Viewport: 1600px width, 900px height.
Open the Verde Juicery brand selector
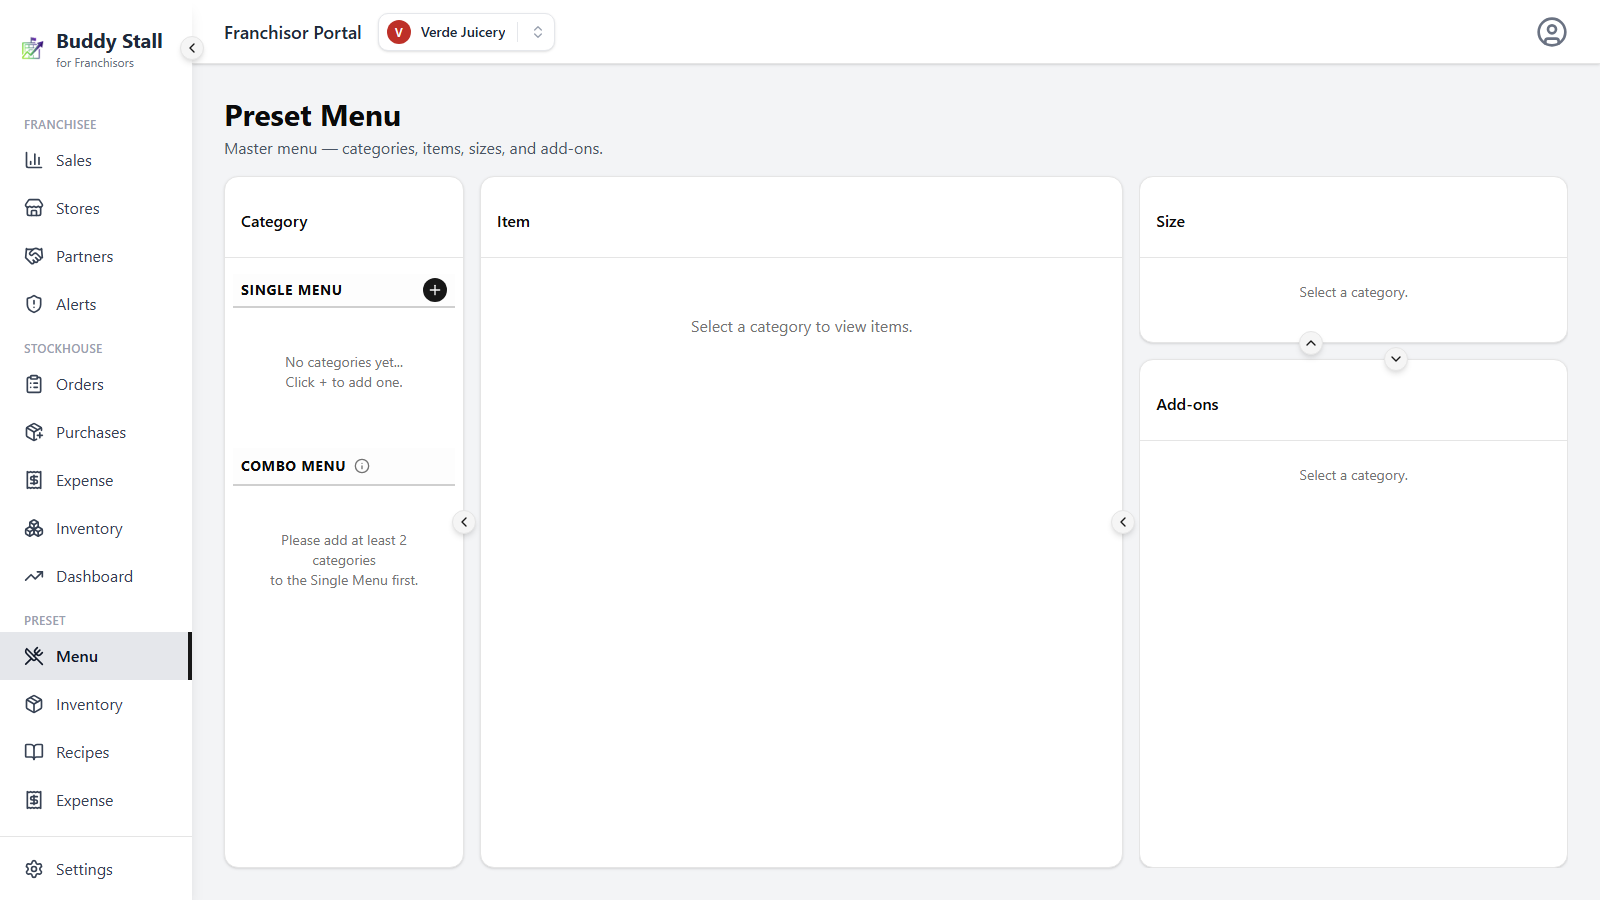point(466,32)
